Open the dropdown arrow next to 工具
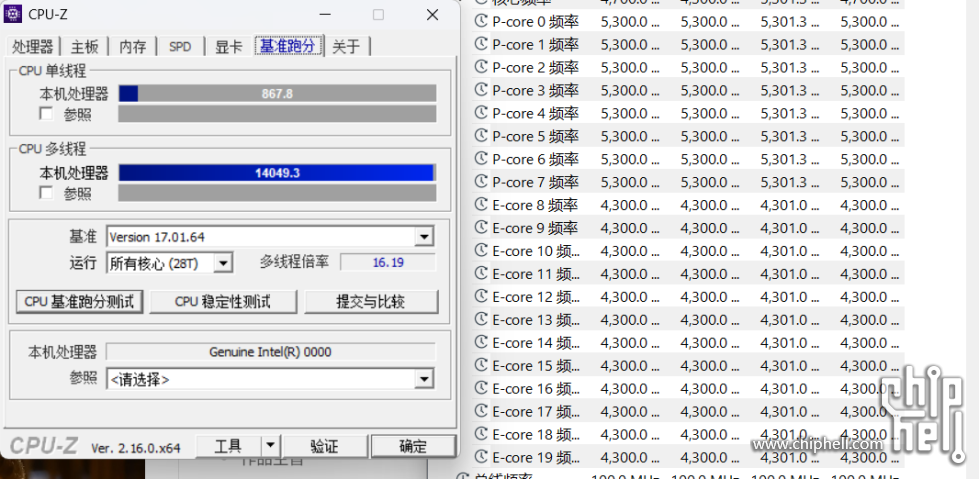 (270, 446)
